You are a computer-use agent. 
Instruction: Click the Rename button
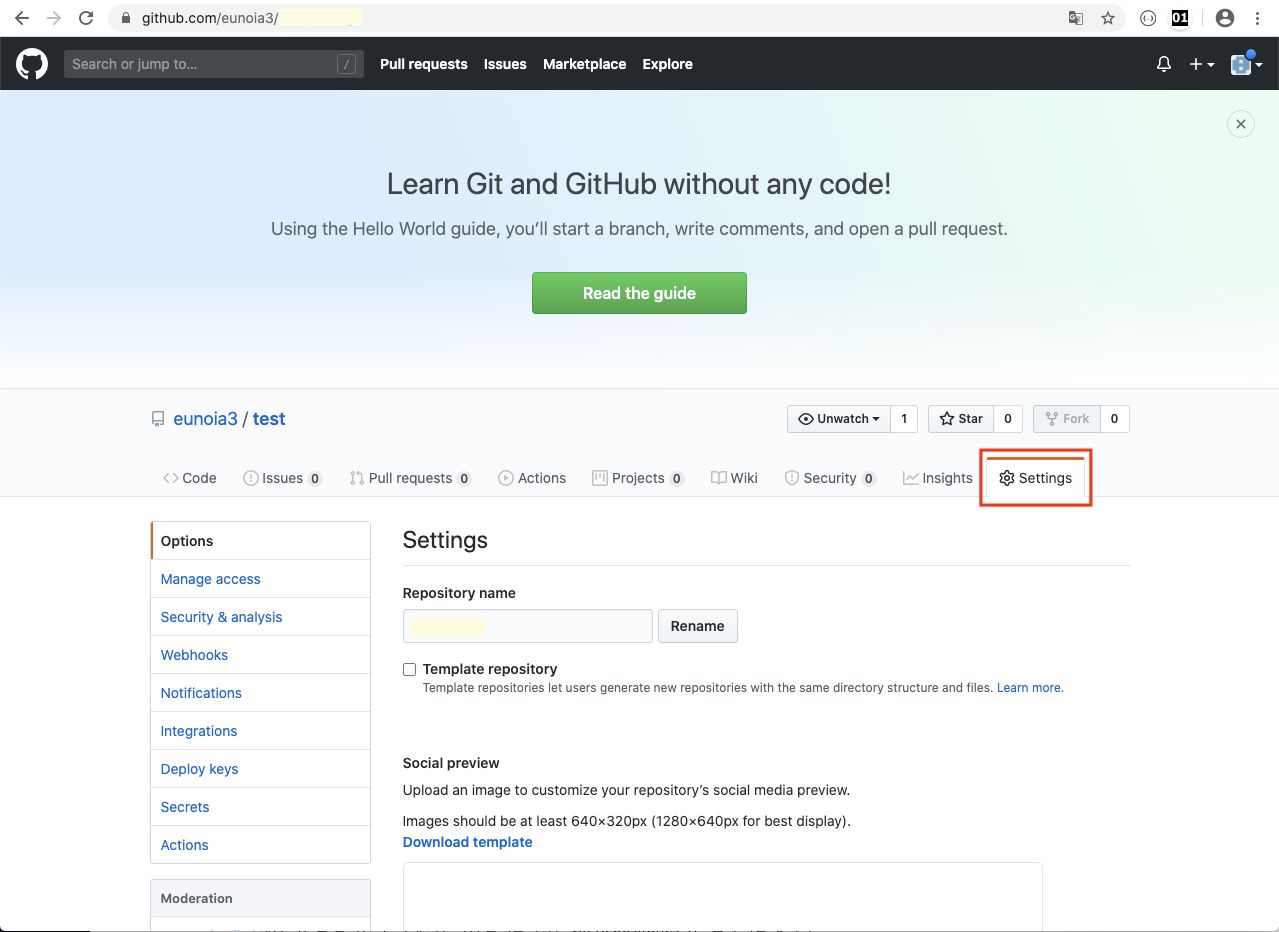click(697, 626)
